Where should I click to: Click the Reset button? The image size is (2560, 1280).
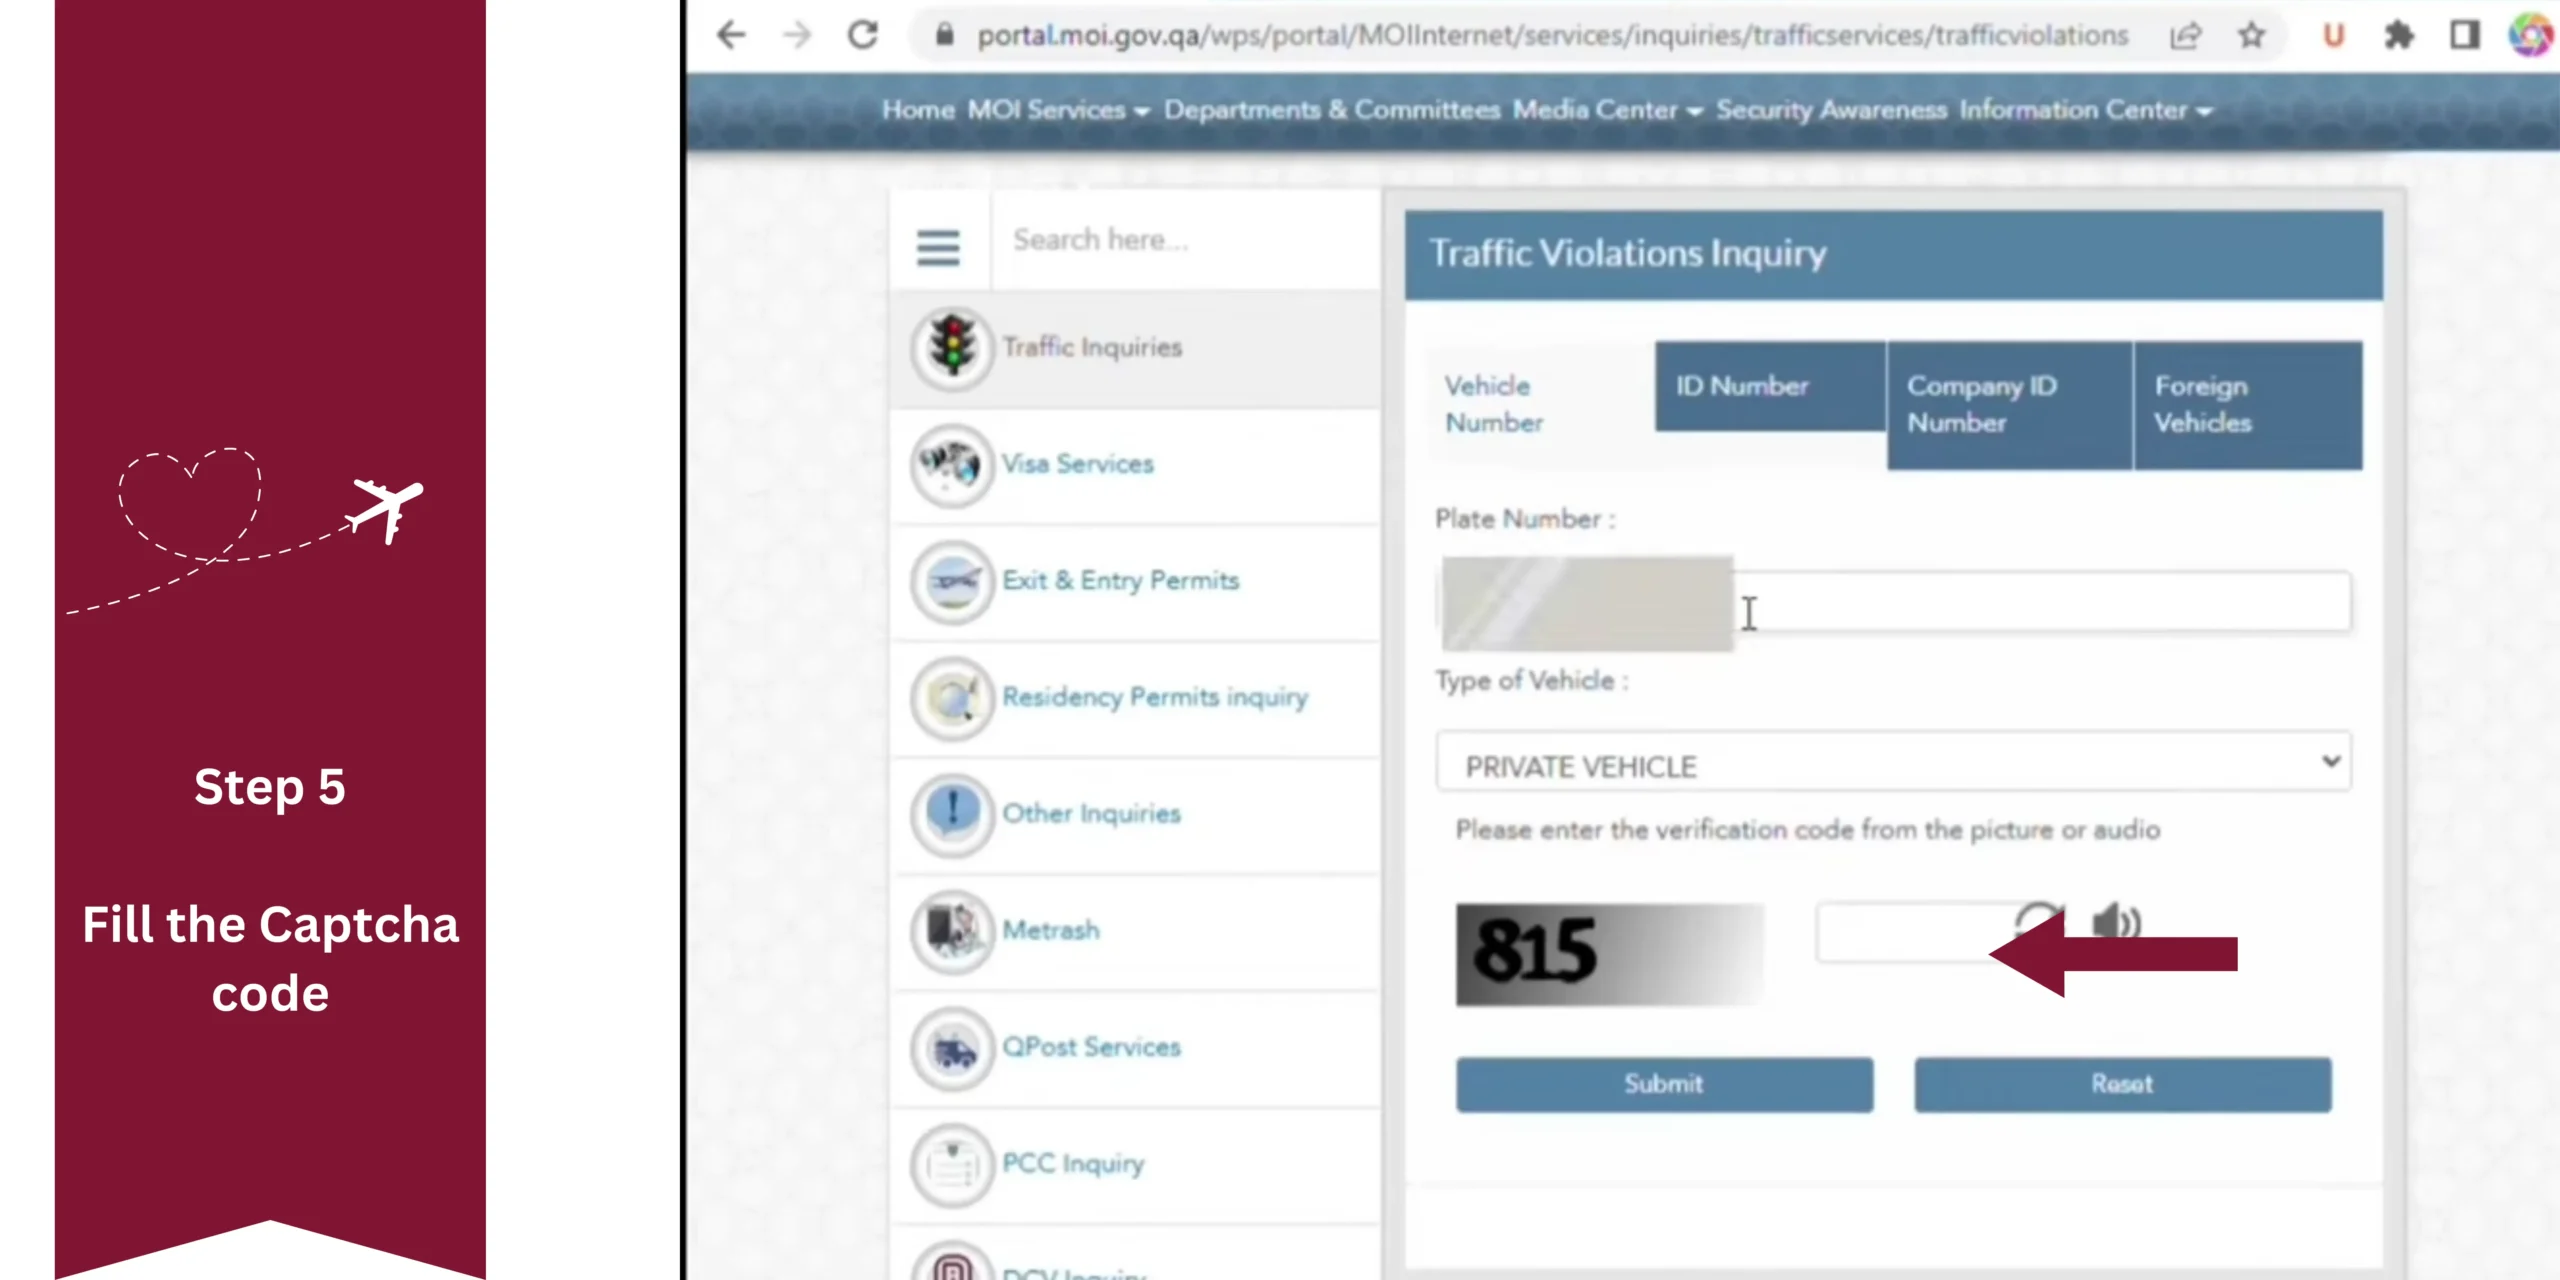pos(2122,1082)
